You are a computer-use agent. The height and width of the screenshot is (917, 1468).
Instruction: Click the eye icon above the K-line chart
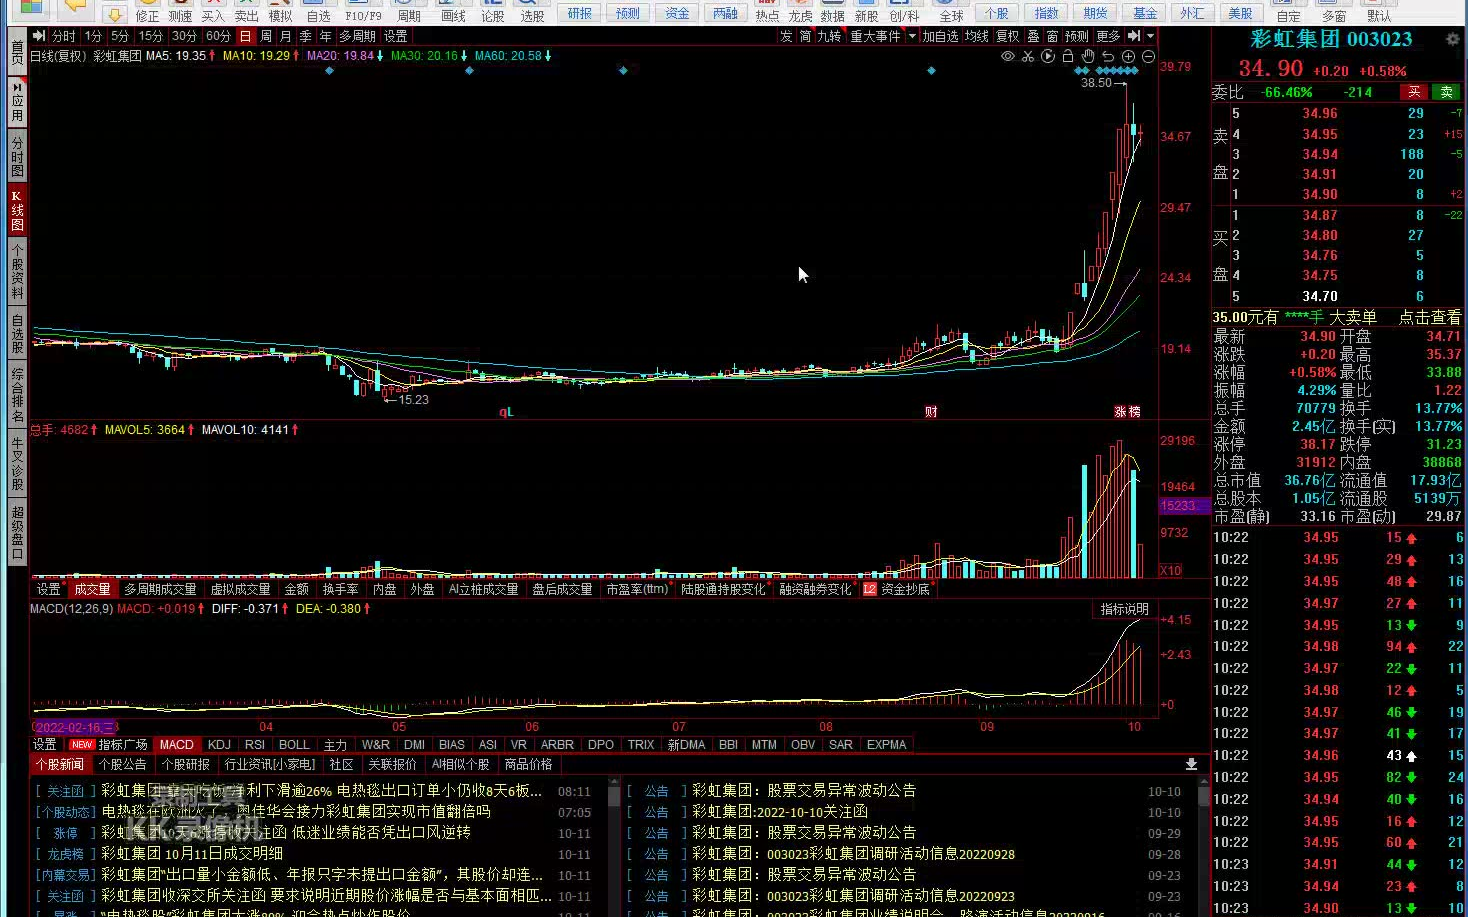[1008, 57]
